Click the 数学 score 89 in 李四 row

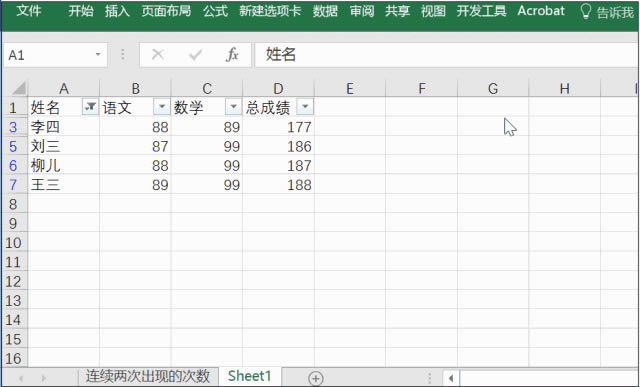pos(207,127)
